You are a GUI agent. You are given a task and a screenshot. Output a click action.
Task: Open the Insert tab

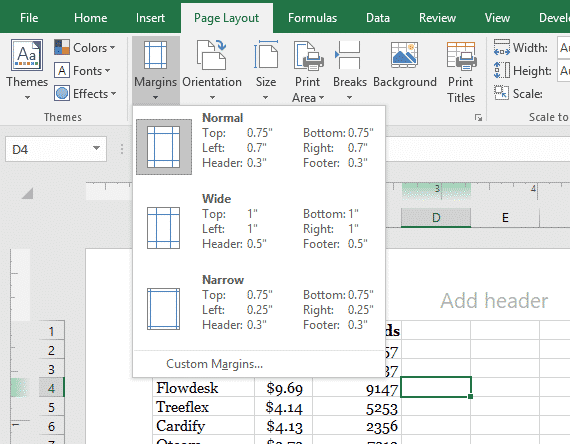150,18
